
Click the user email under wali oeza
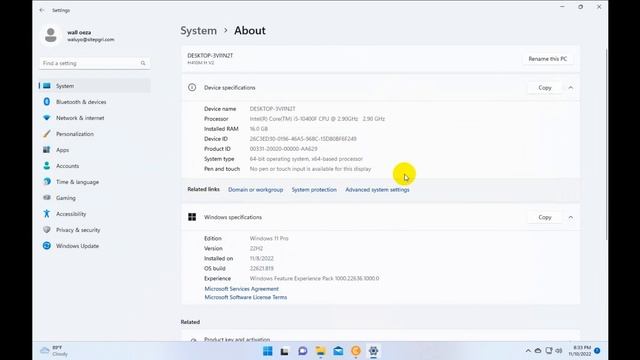(91, 40)
